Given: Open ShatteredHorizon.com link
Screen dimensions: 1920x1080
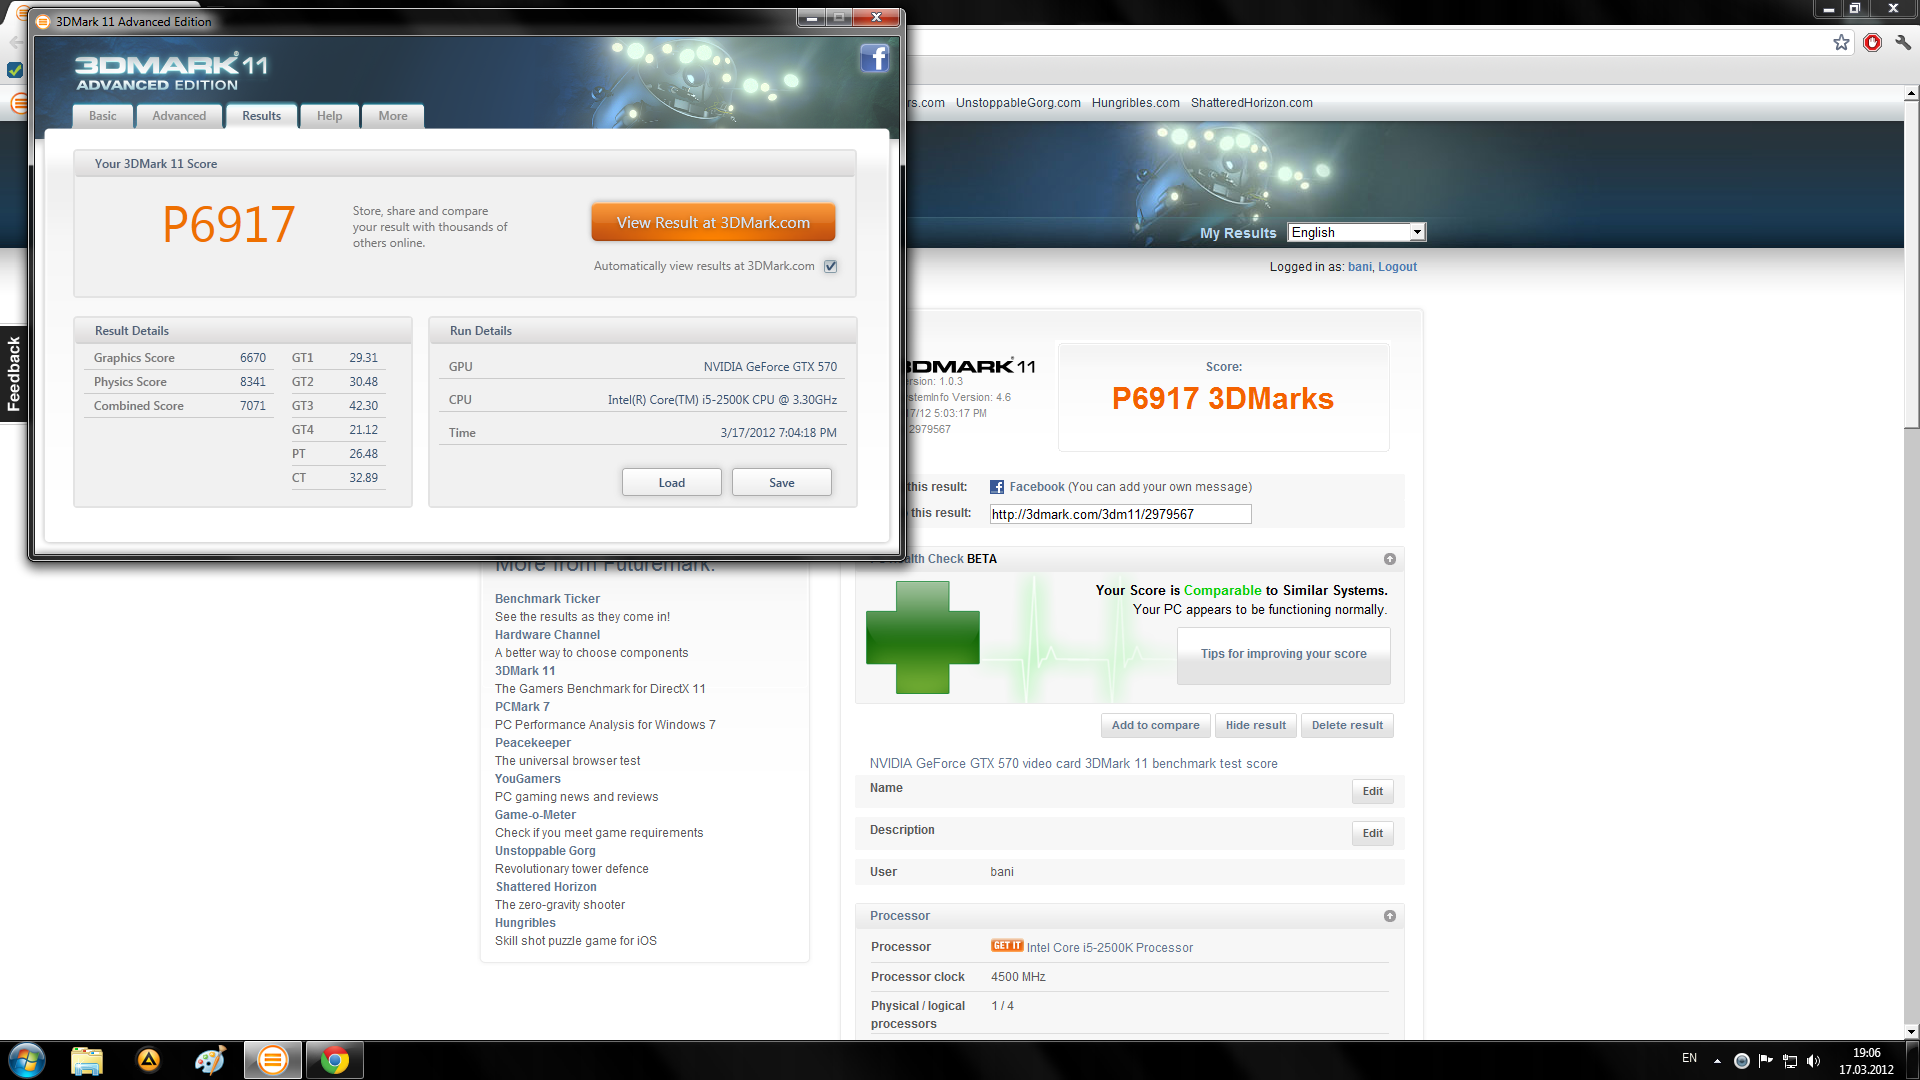Looking at the screenshot, I should 1252,103.
